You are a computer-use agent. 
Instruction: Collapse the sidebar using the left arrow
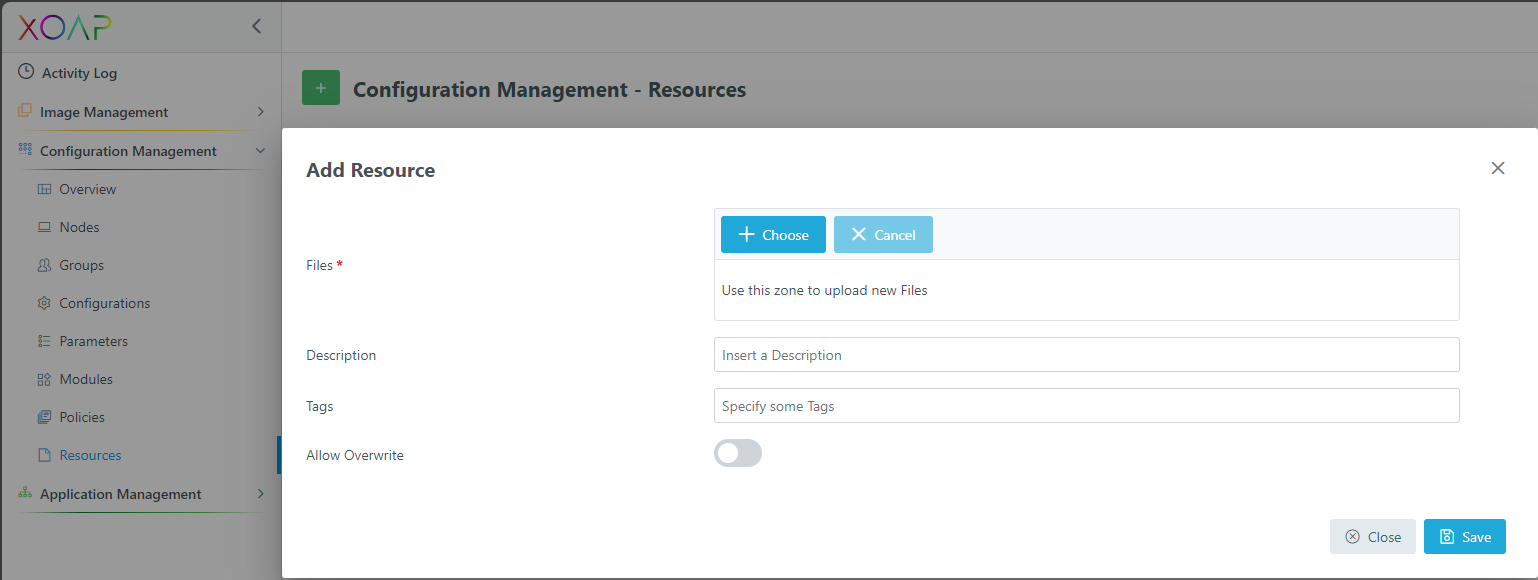click(x=257, y=26)
